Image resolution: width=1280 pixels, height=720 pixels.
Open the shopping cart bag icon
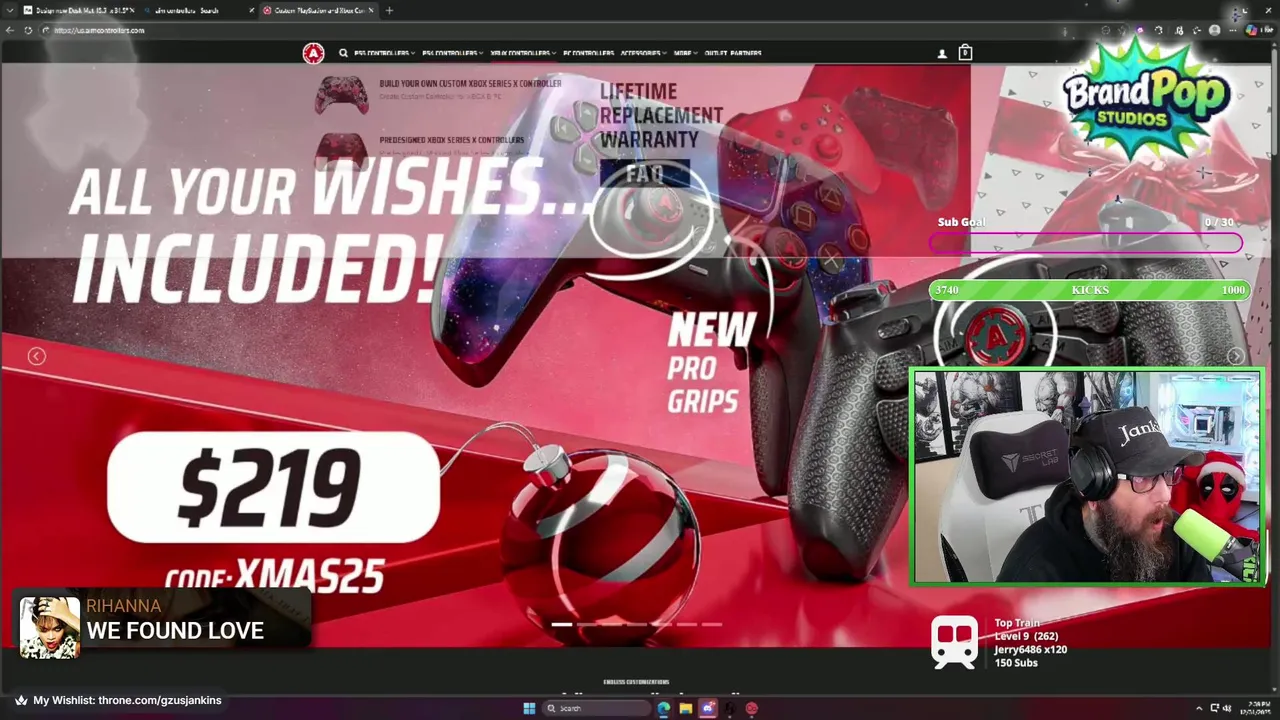(x=965, y=53)
